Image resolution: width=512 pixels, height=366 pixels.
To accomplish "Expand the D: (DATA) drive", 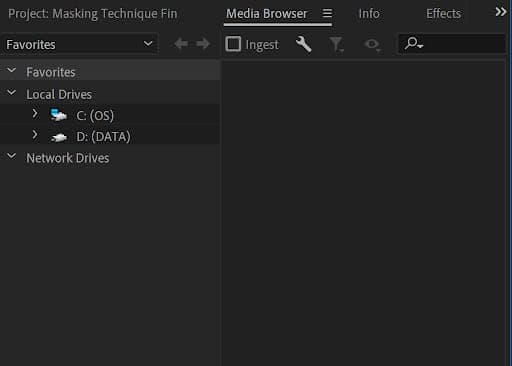I will [x=35, y=135].
